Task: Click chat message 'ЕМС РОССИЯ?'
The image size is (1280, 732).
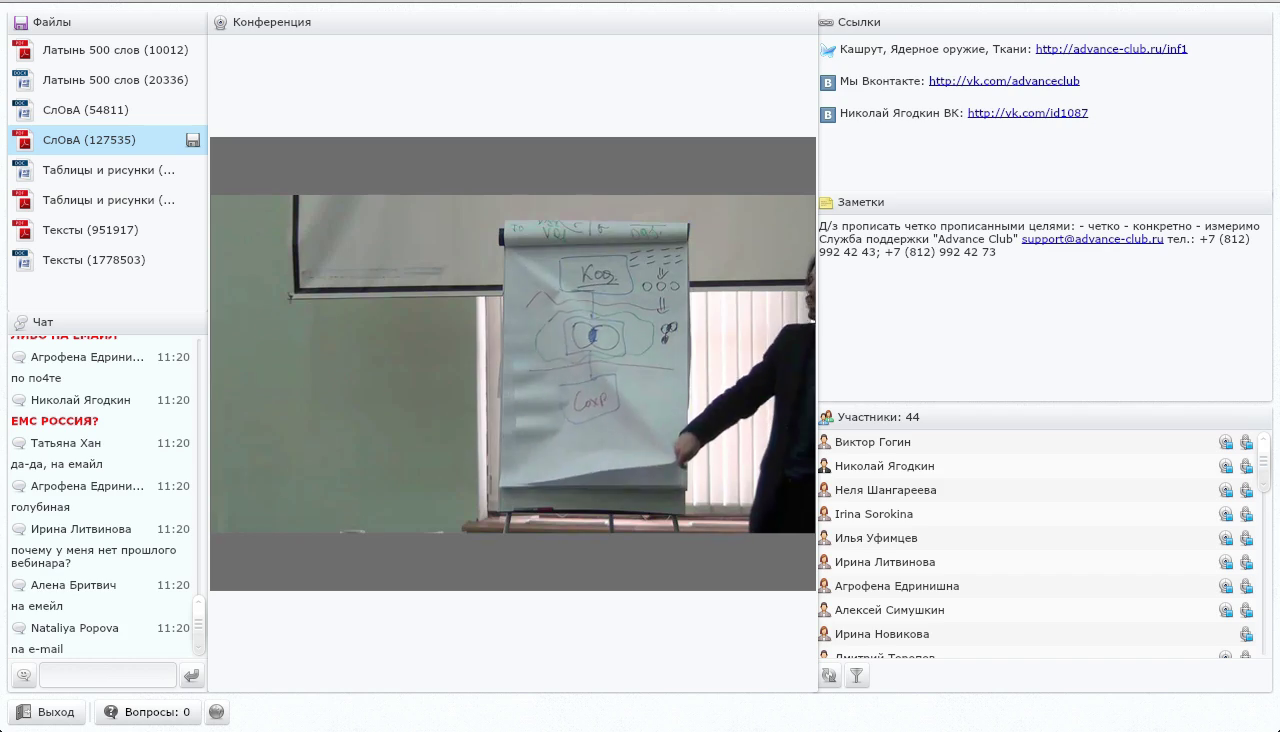Action: pyautogui.click(x=55, y=421)
